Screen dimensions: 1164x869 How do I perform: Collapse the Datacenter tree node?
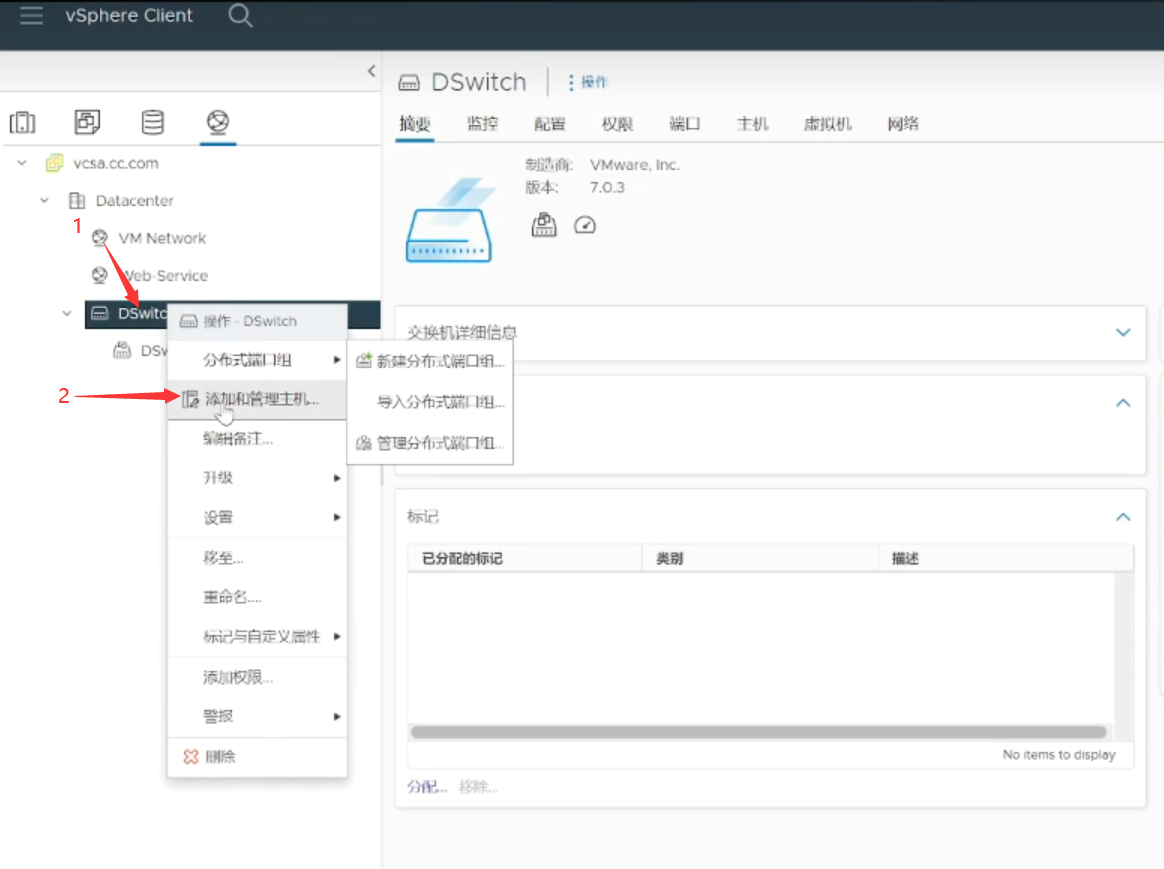[44, 200]
